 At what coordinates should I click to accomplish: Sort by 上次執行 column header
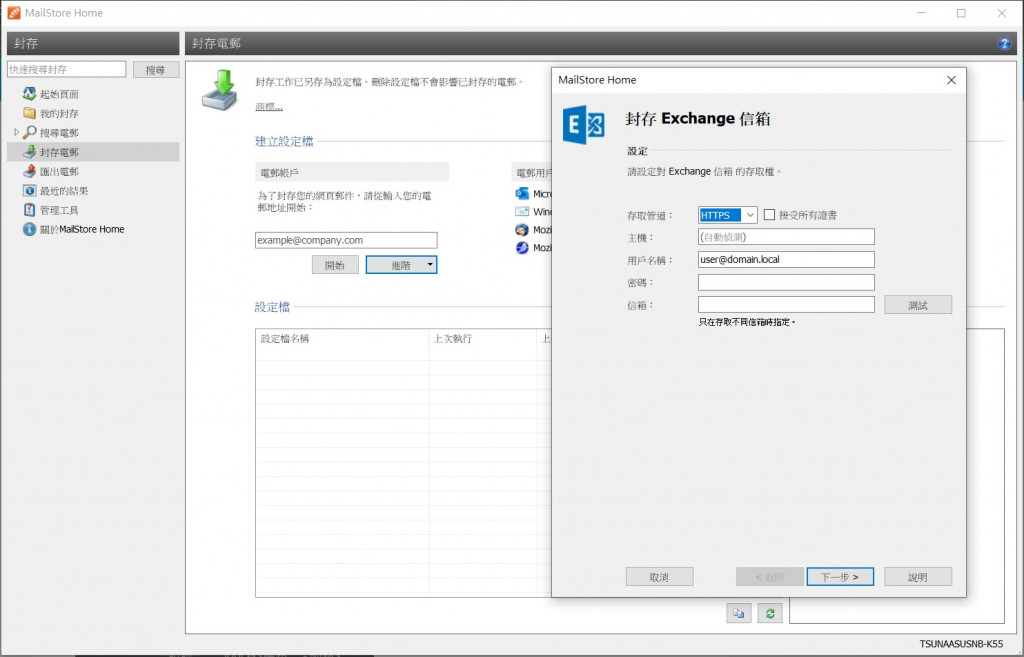[483, 339]
